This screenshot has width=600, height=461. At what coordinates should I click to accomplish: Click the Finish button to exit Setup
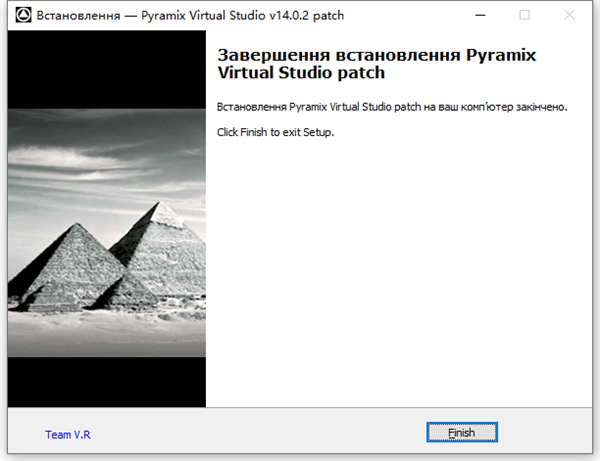(x=462, y=432)
